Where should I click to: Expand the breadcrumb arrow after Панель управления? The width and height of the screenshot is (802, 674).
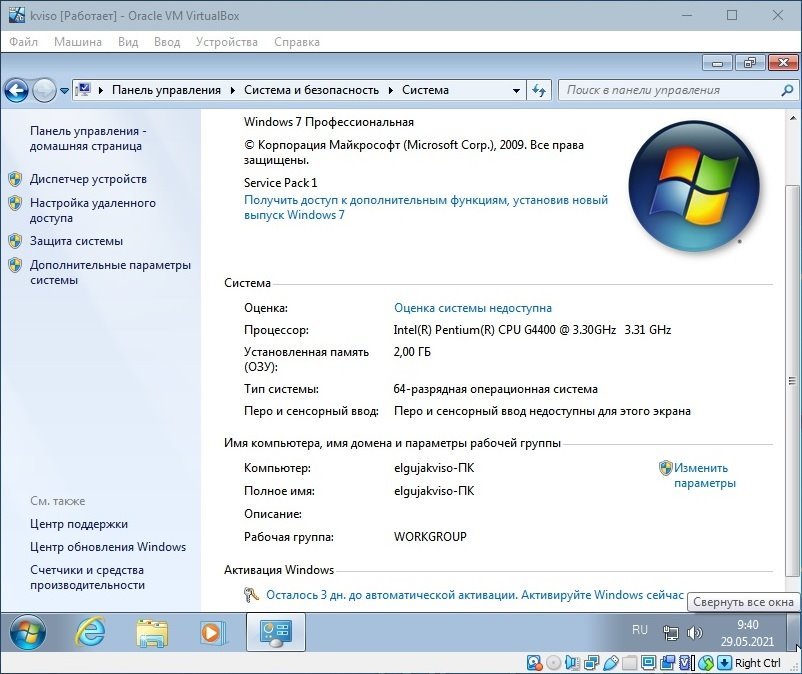pyautogui.click(x=232, y=90)
